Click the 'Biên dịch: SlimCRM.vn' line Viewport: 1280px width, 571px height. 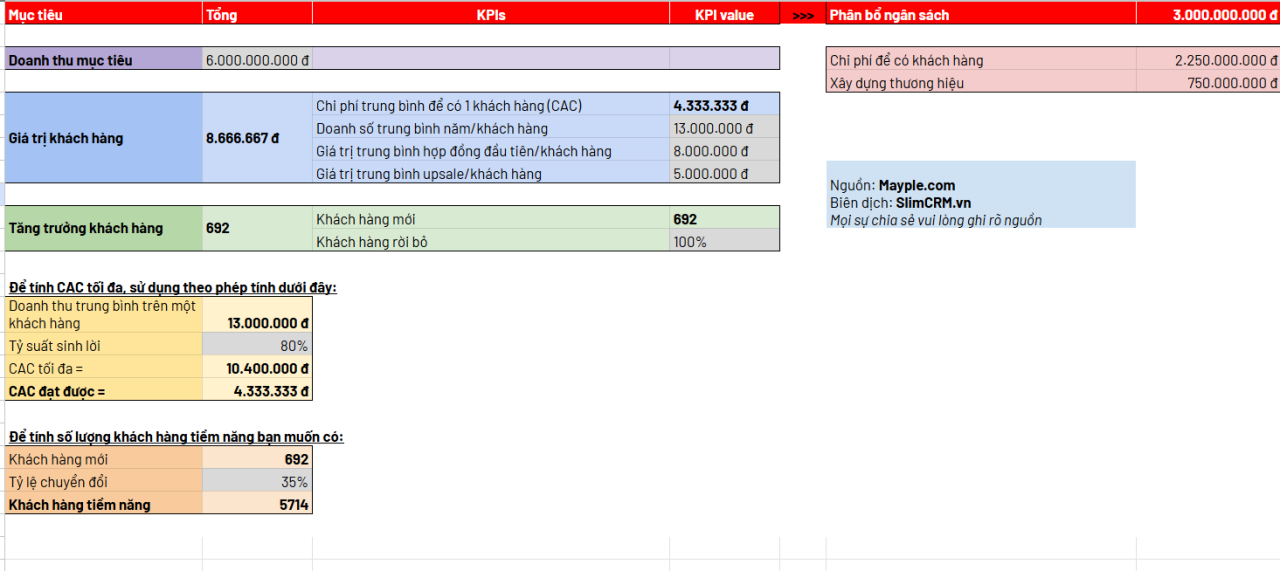coord(900,202)
